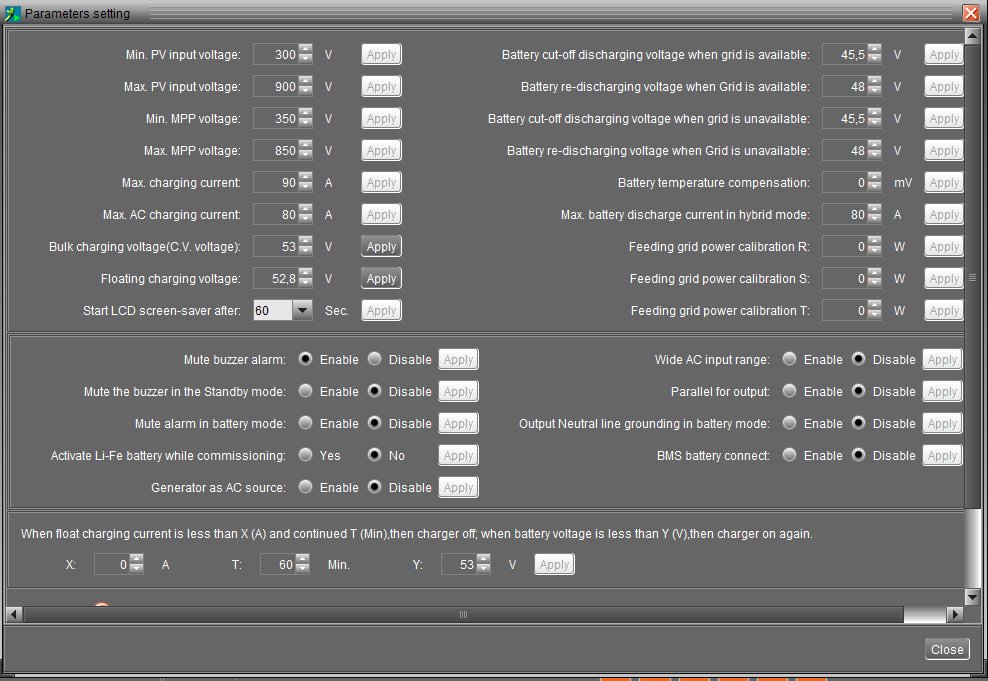
Task: Increase the T minutes value
Action: pyautogui.click(x=303, y=559)
